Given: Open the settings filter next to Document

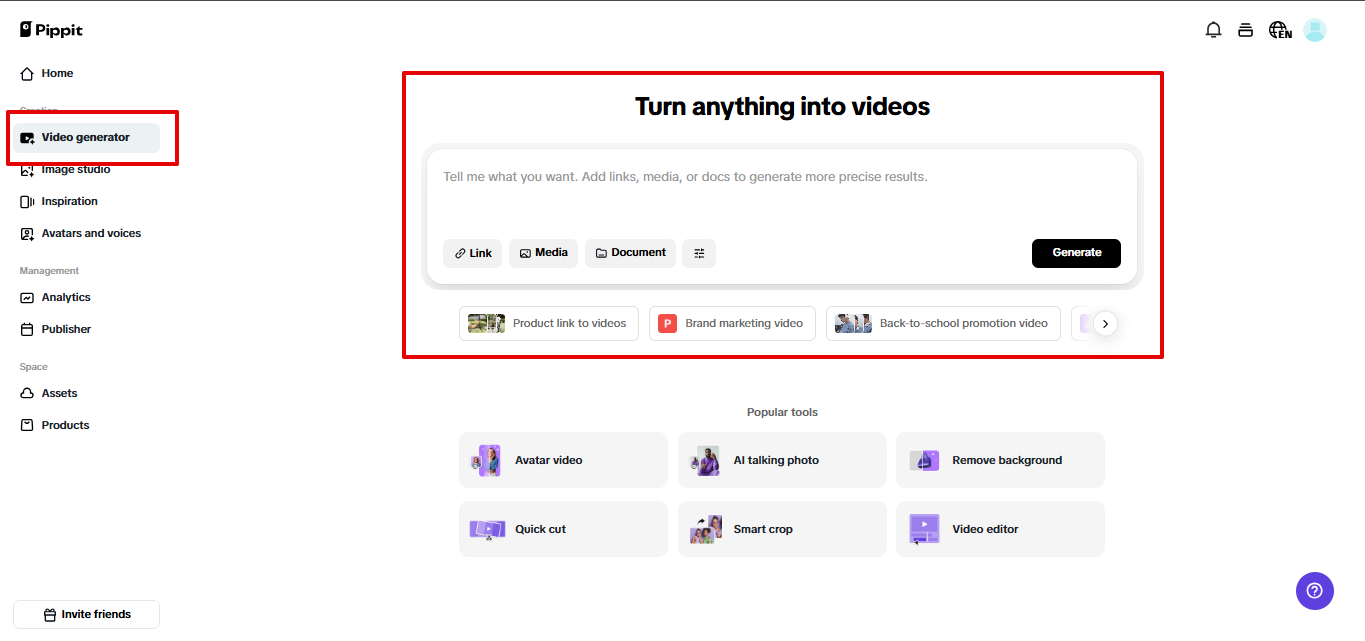Looking at the screenshot, I should 698,253.
